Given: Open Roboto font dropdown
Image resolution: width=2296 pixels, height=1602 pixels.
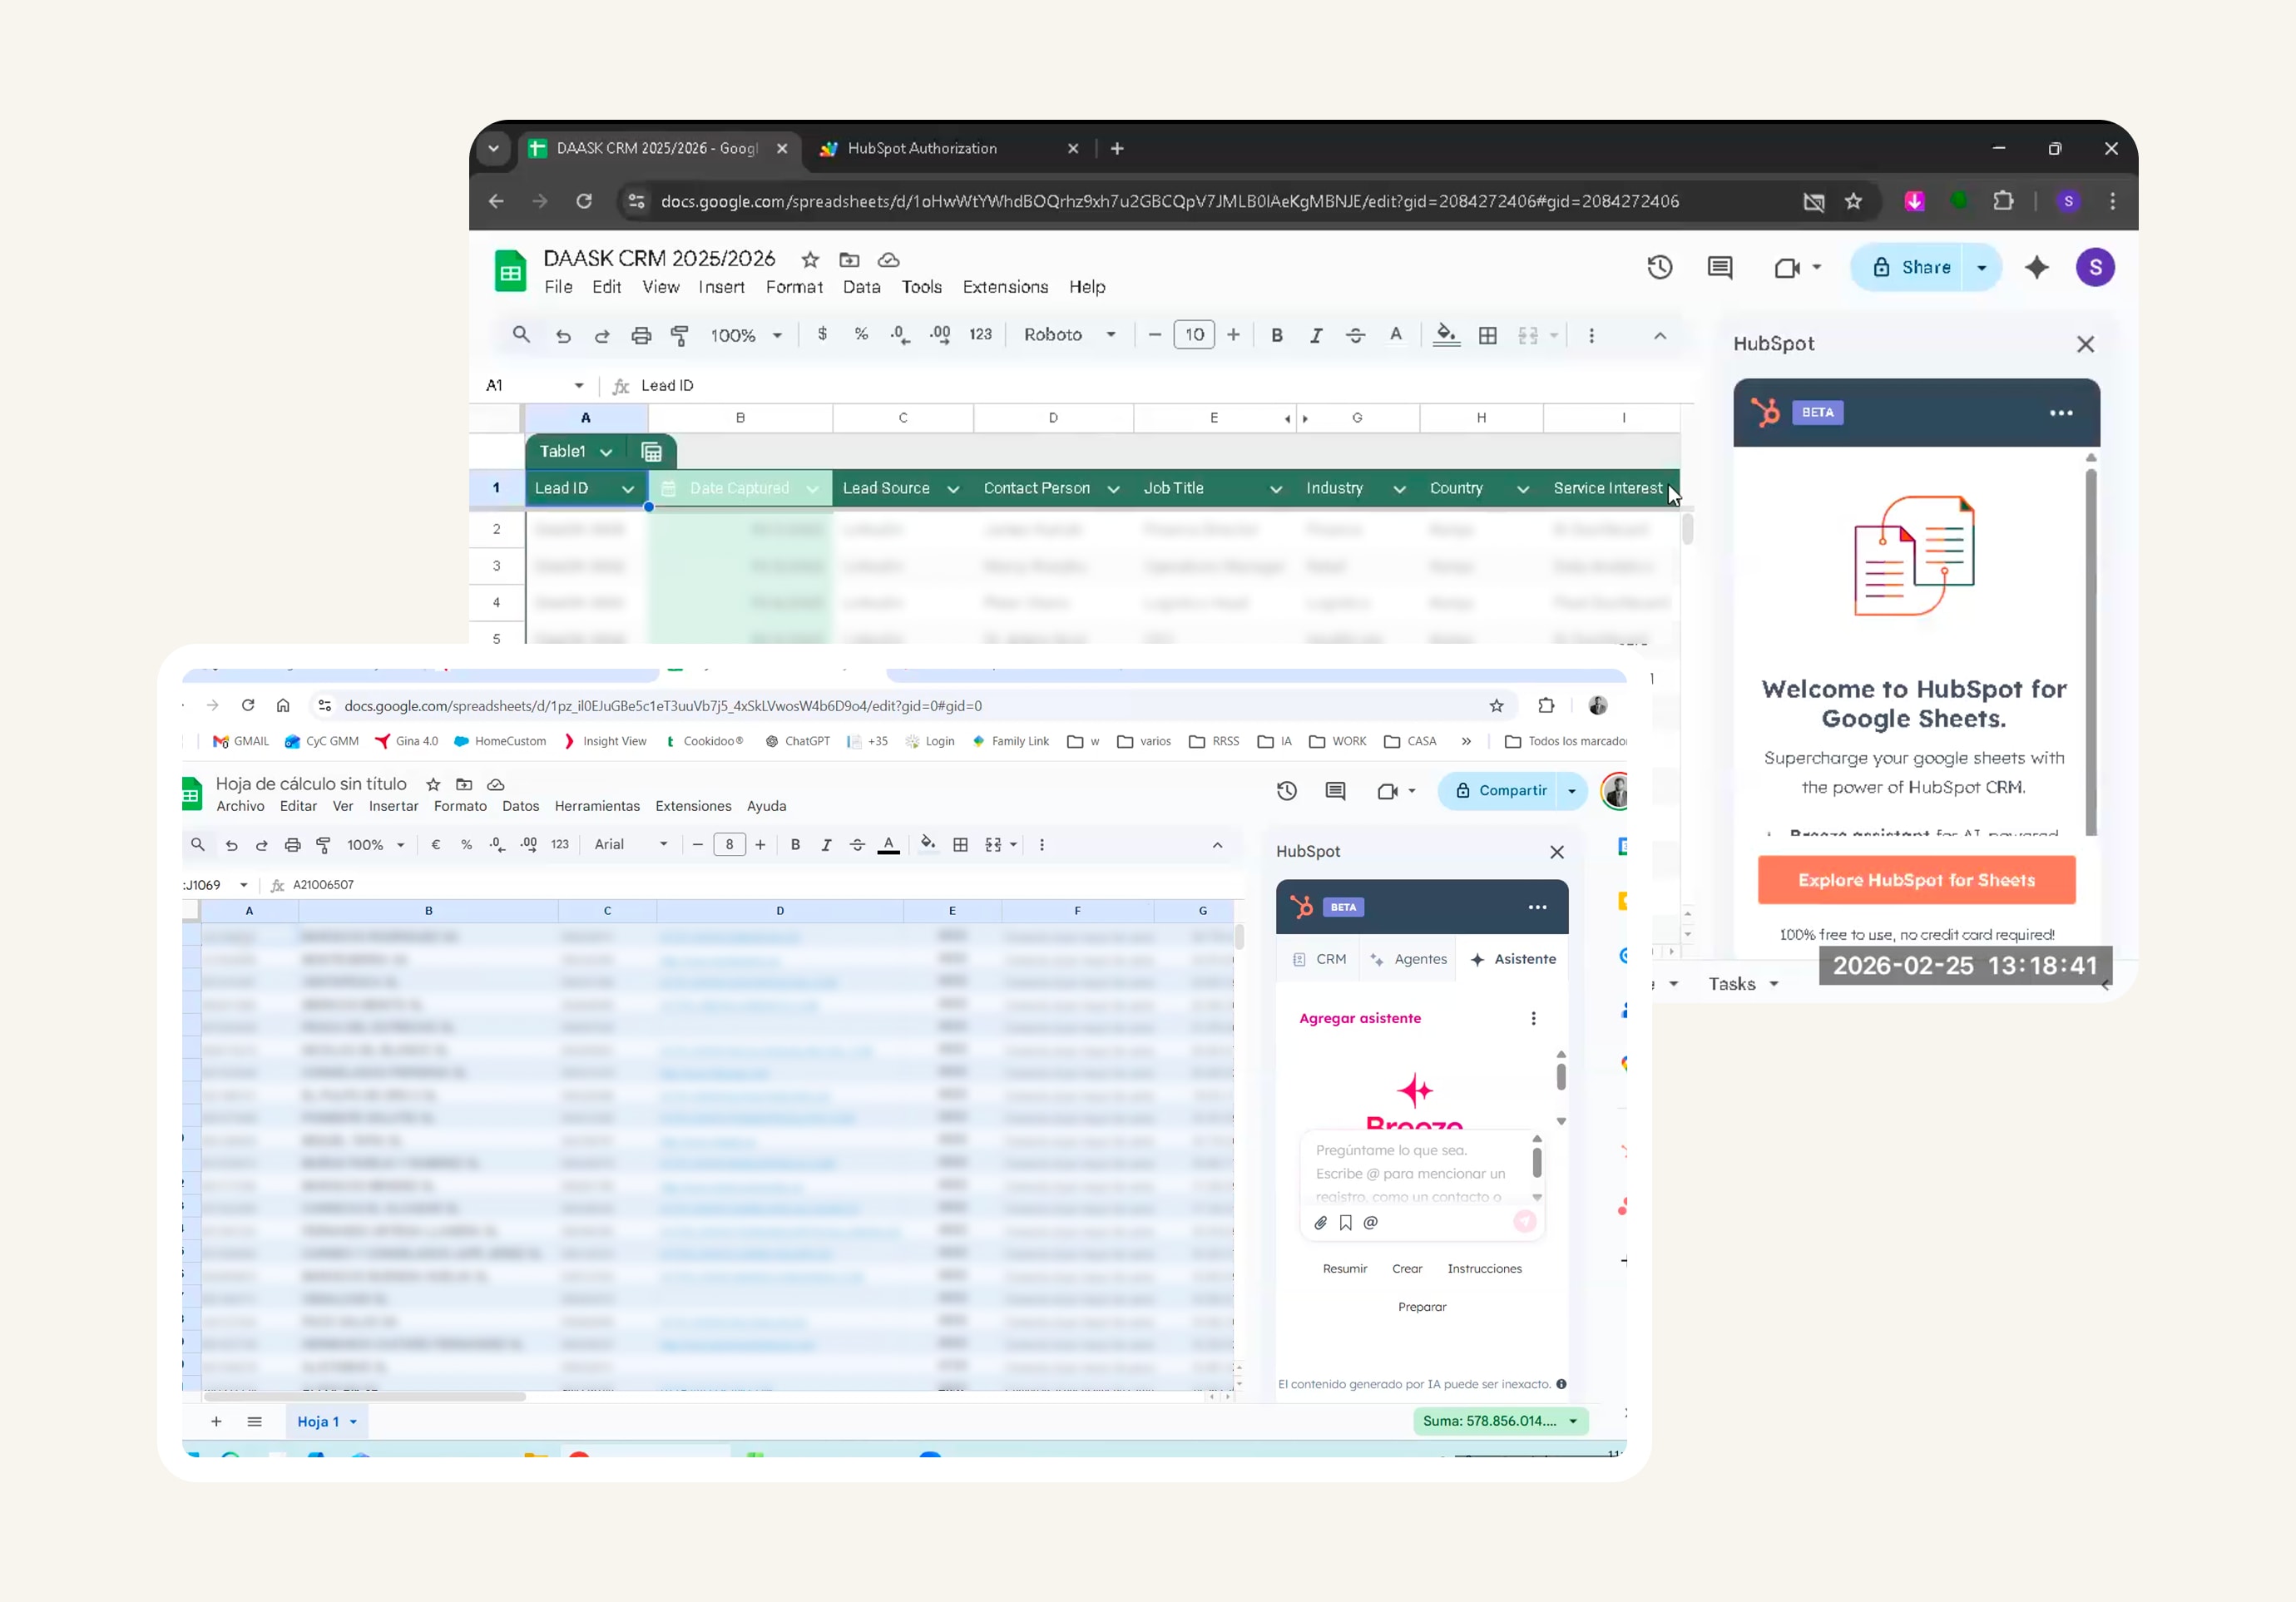Looking at the screenshot, I should [1069, 335].
